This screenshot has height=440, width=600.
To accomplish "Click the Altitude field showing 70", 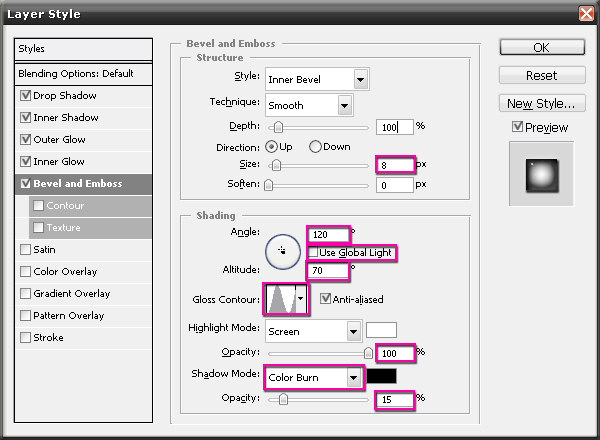I will [328, 271].
